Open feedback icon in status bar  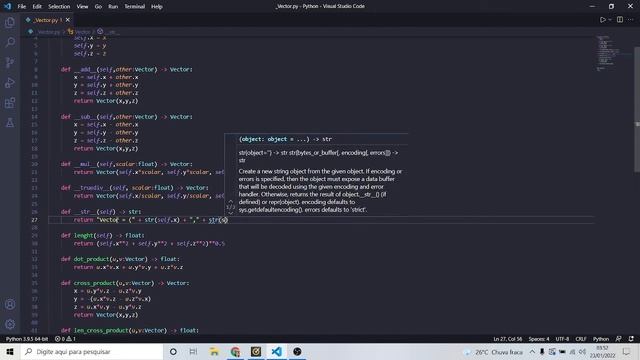(618, 339)
